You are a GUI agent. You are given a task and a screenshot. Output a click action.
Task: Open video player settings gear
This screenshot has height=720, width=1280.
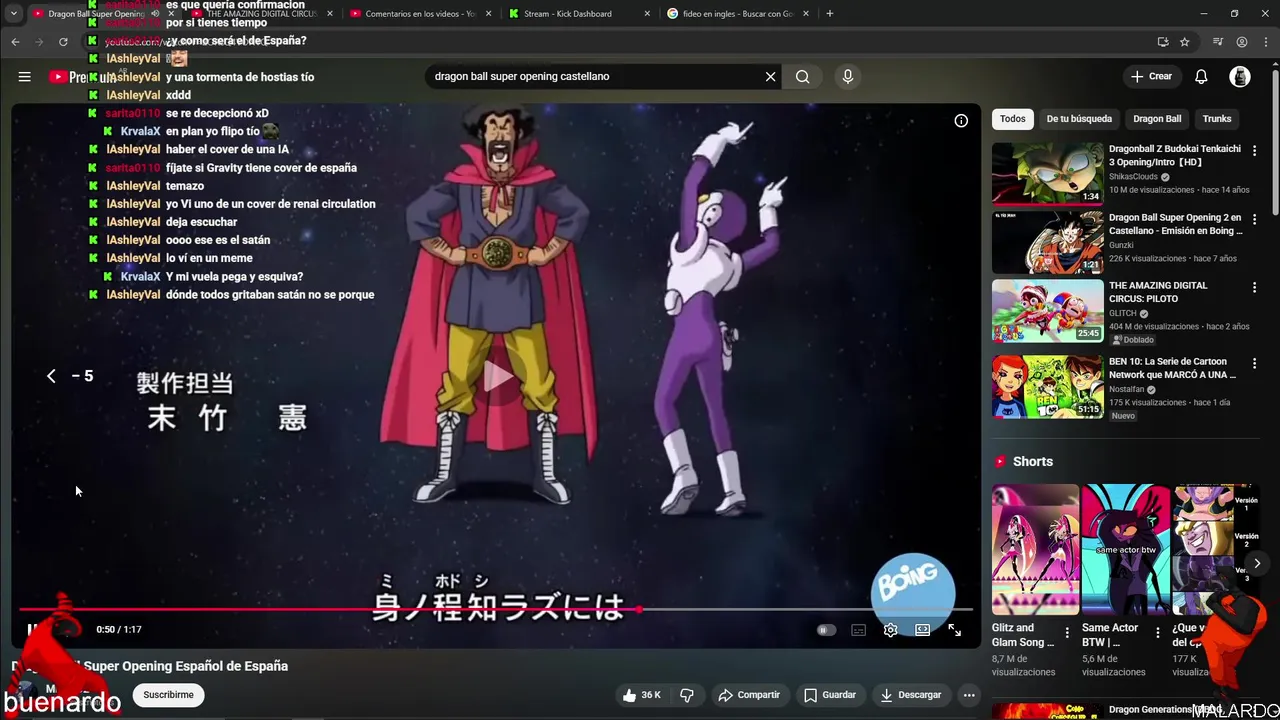(890, 630)
